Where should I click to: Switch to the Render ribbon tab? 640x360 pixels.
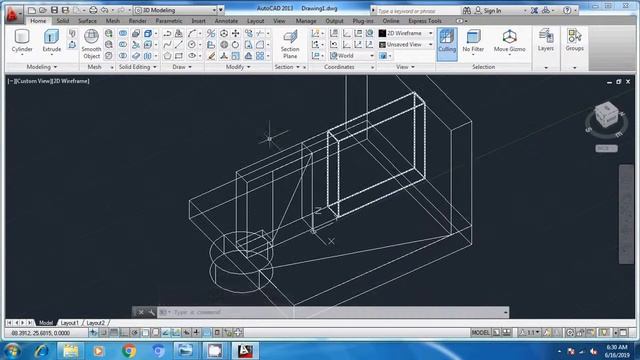click(x=138, y=21)
